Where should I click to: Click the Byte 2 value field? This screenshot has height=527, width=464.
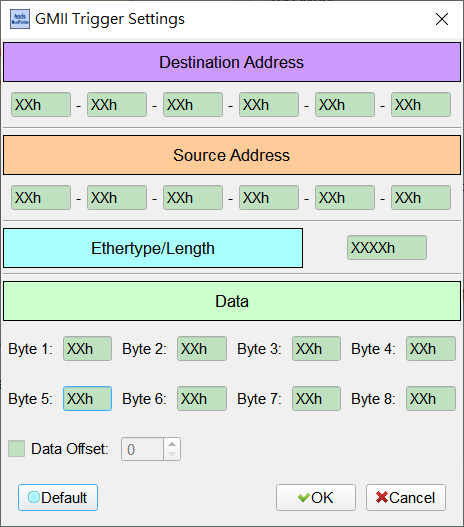202,349
